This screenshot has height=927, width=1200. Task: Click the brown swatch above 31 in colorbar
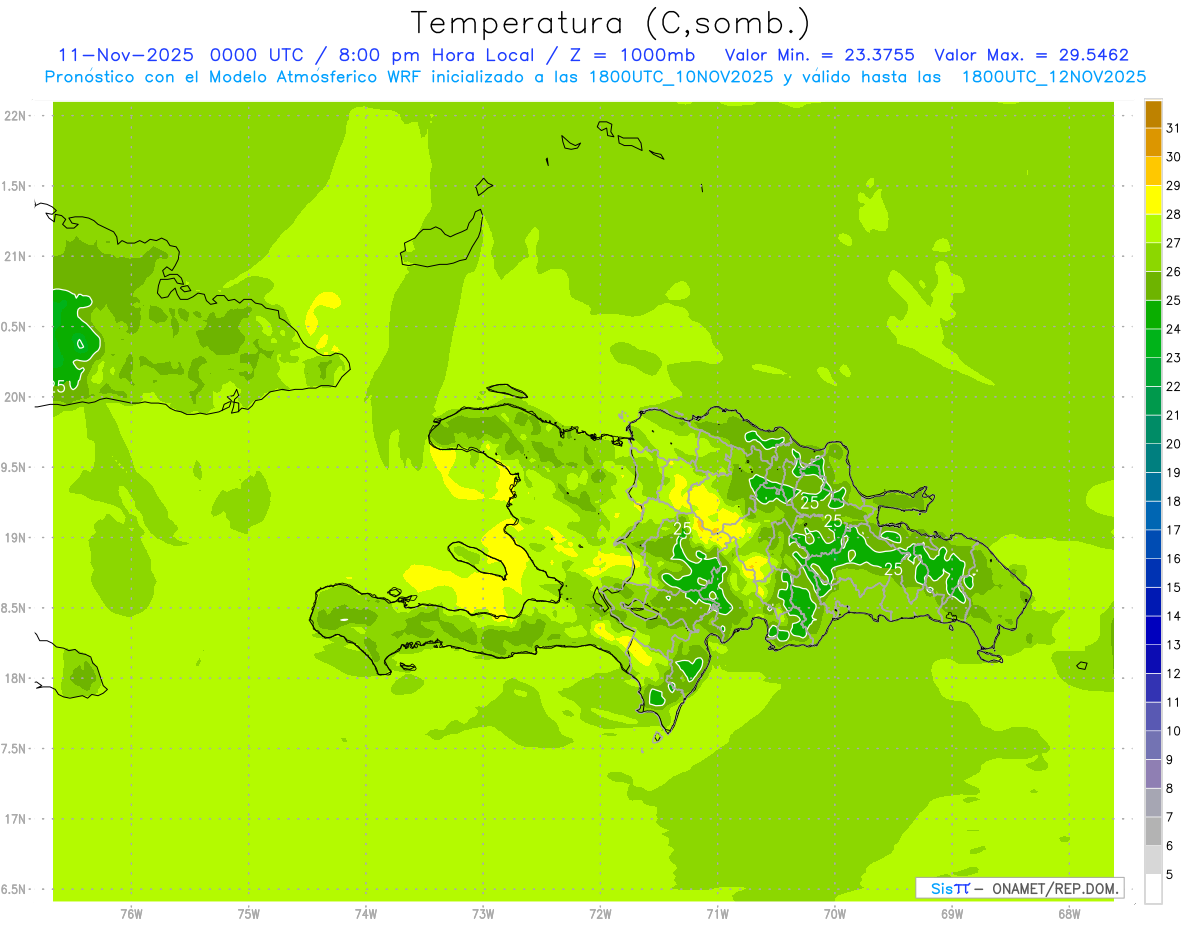click(1153, 115)
